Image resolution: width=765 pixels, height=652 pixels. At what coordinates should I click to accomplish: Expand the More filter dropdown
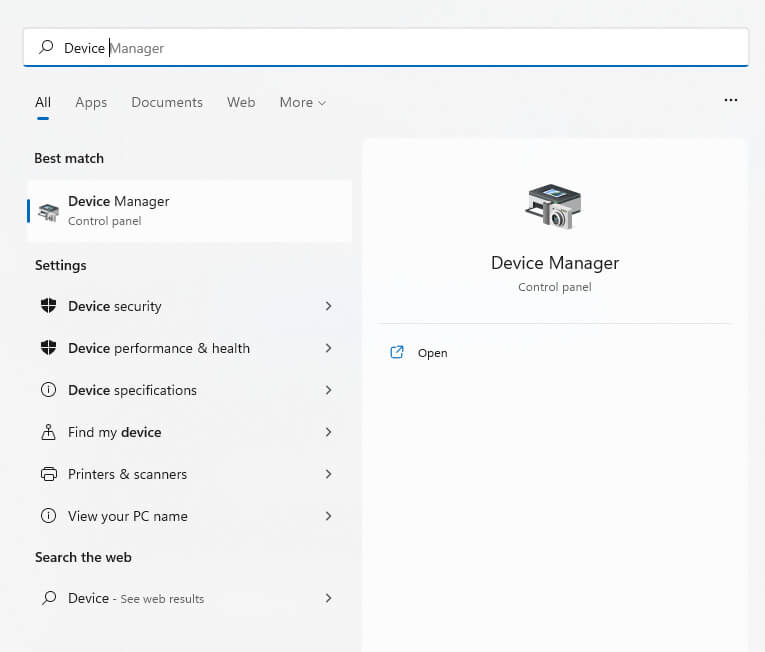tap(303, 102)
